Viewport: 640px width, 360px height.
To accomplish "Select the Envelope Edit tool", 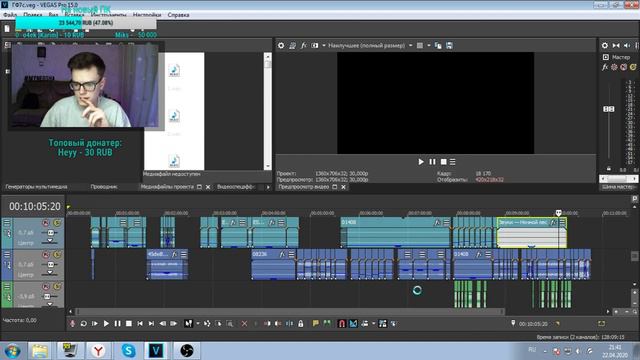I will pos(207,324).
